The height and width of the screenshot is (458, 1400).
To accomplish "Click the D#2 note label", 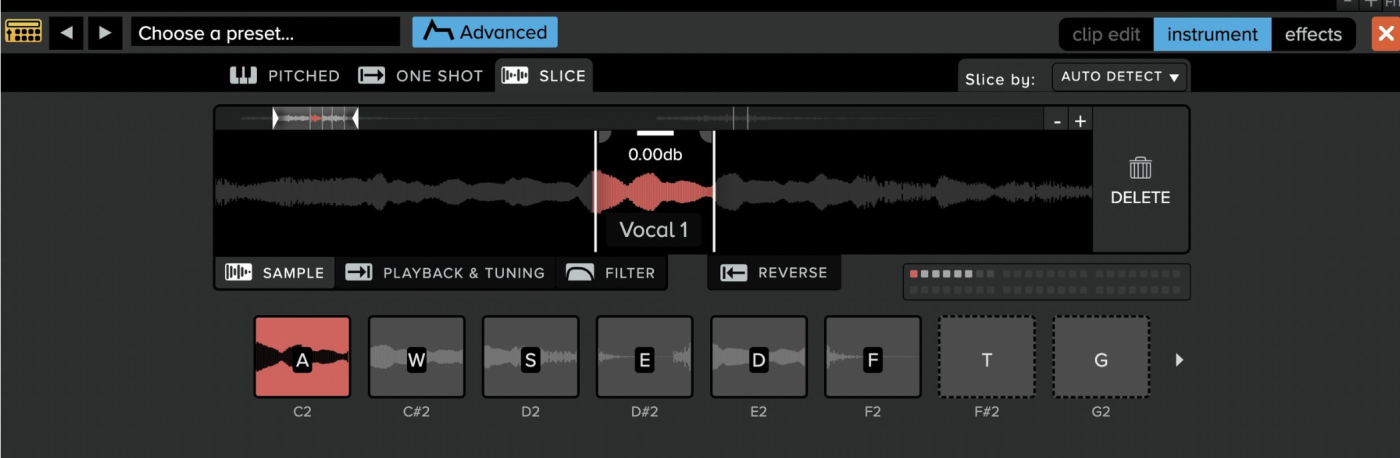I will point(644,411).
